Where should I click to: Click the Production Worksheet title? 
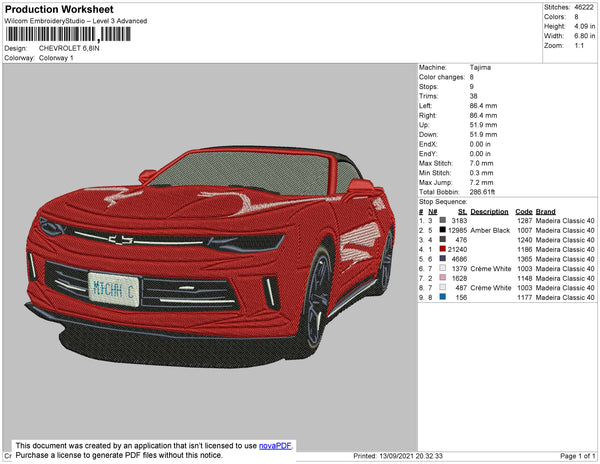[59, 8]
